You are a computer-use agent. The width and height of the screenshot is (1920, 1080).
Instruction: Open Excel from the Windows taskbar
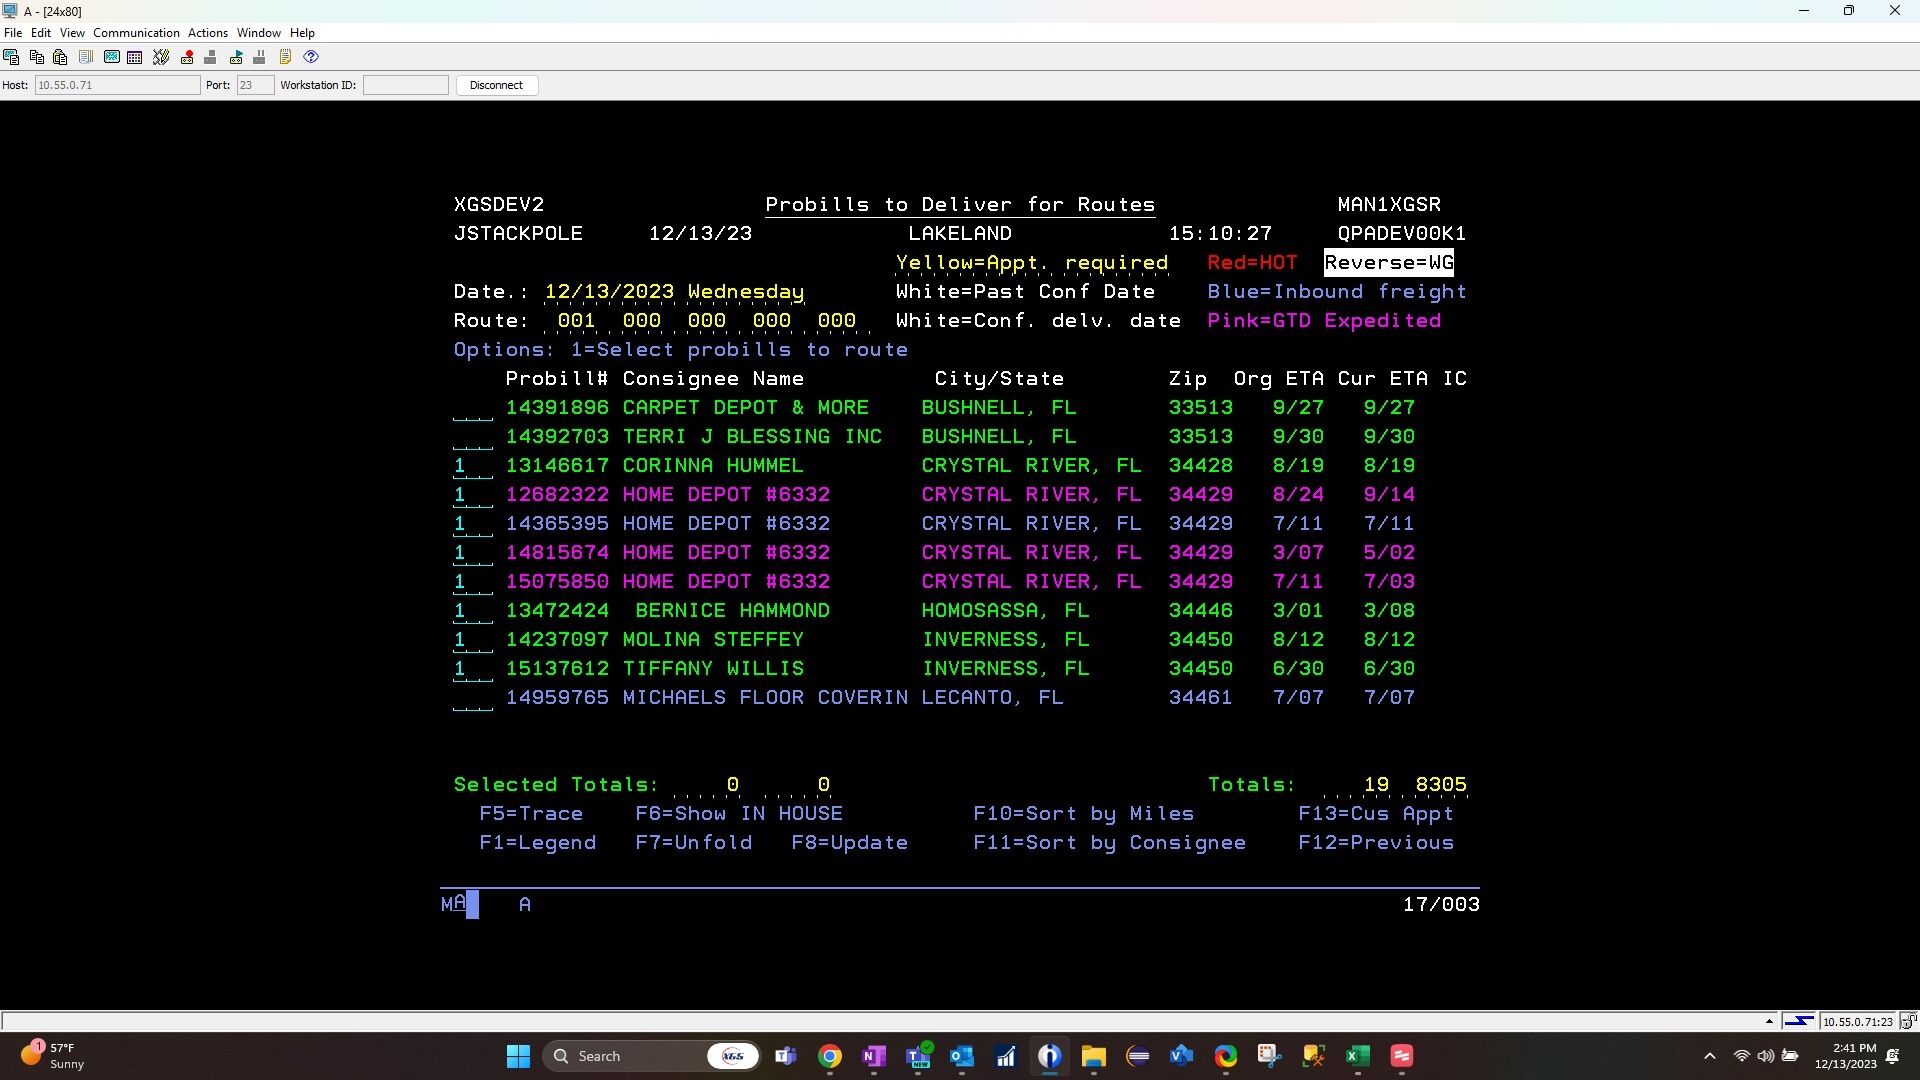1357,1056
